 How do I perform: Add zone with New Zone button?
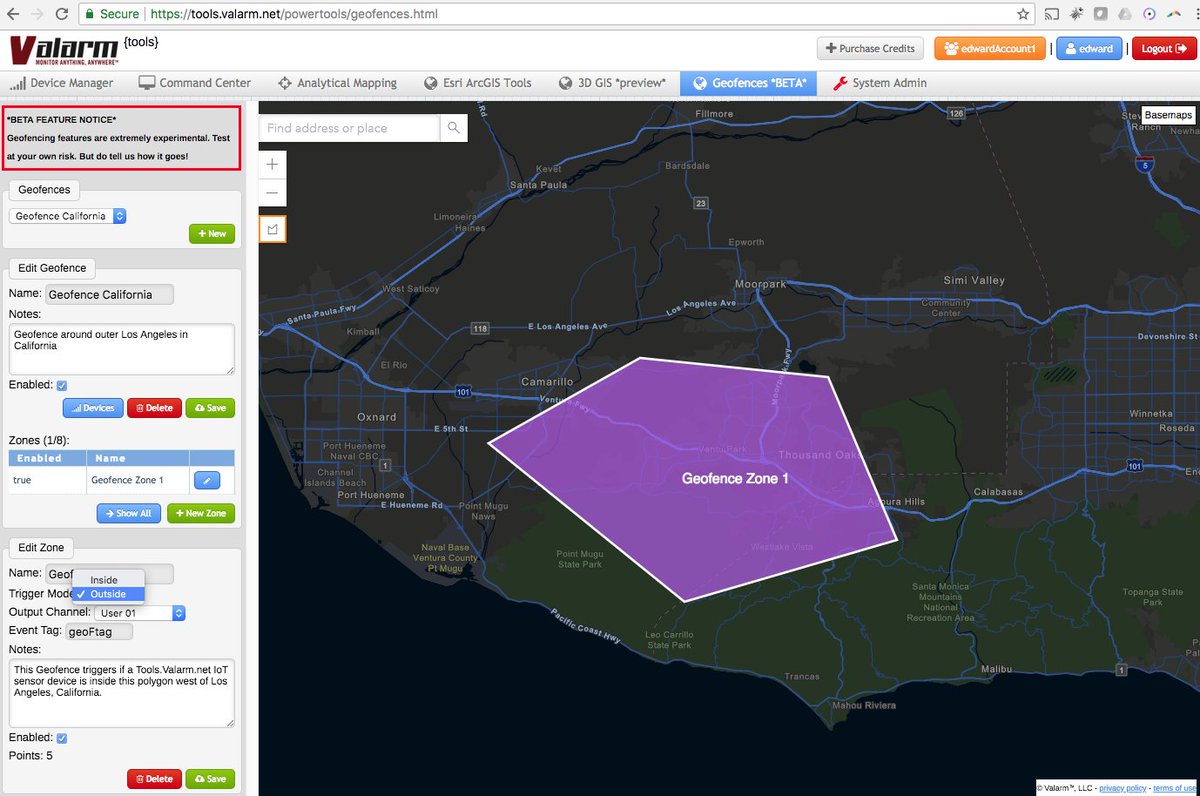click(x=200, y=513)
